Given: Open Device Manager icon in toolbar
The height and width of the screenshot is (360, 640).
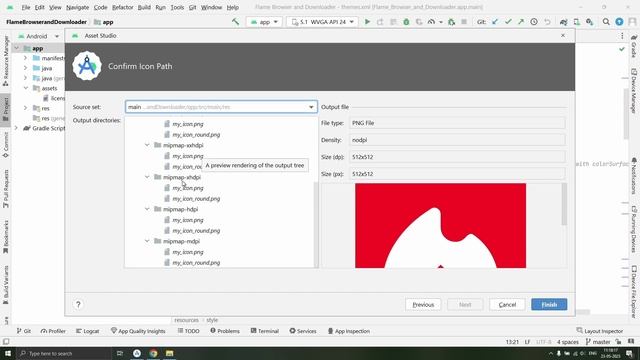Looking at the screenshot, I should click(x=576, y=22).
